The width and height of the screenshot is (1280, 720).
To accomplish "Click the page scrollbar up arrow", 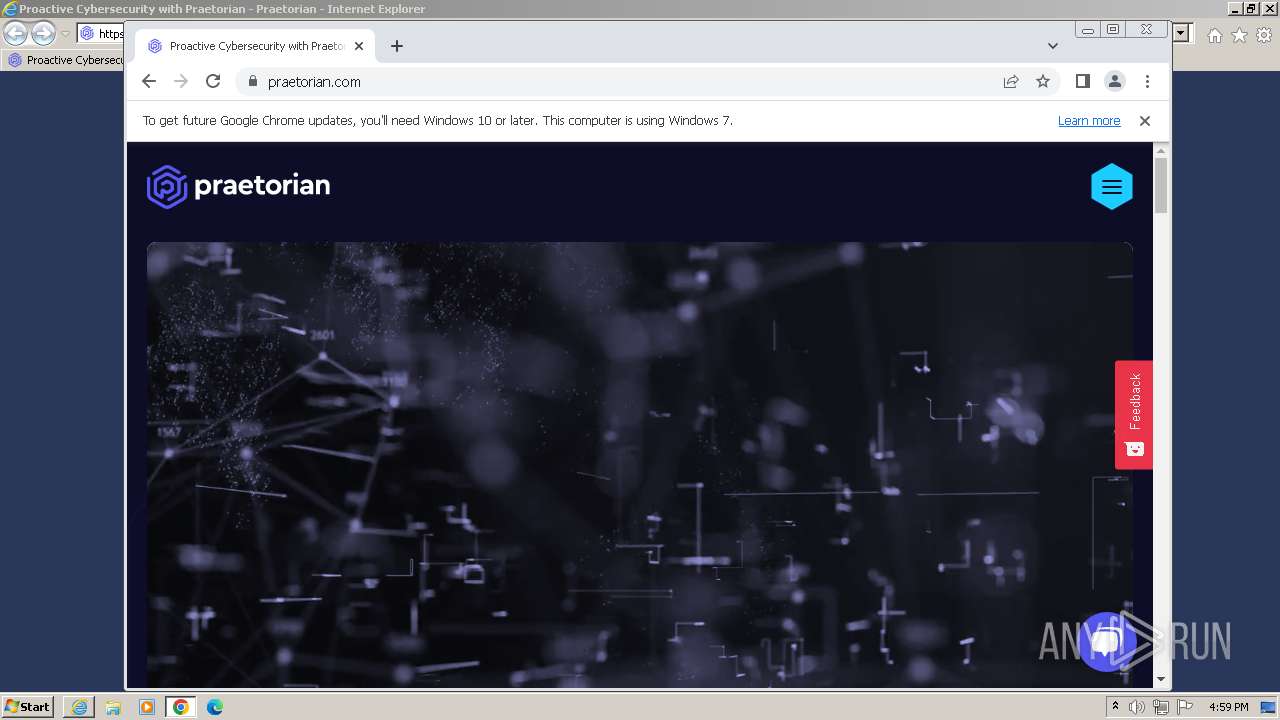I will (x=1161, y=151).
